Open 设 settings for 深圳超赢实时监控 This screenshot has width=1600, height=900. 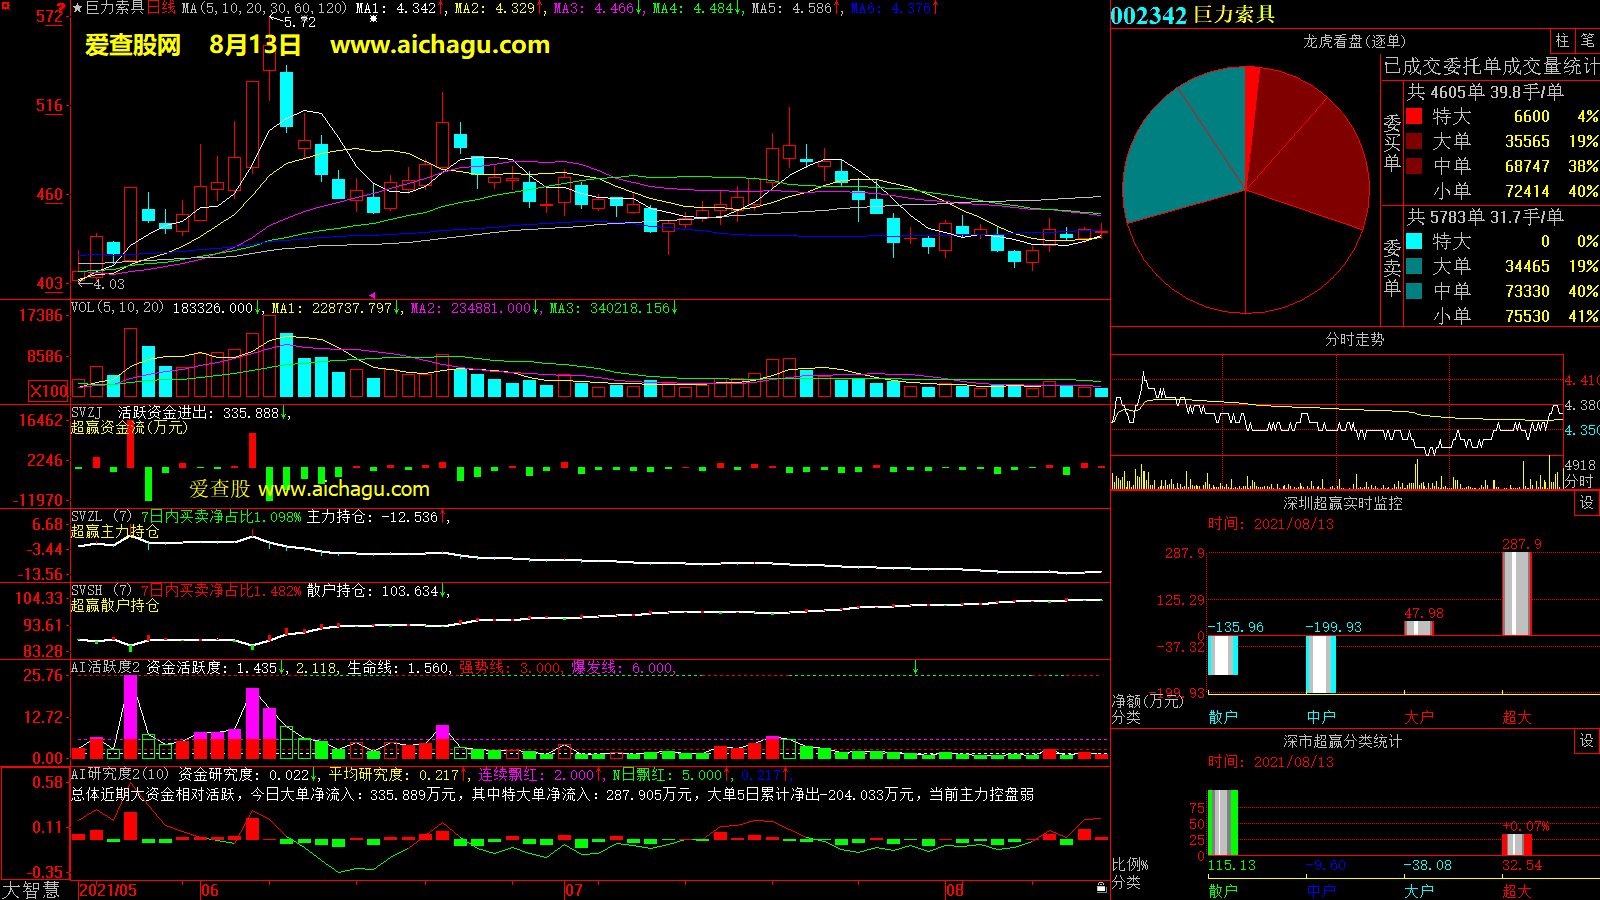[x=1587, y=503]
